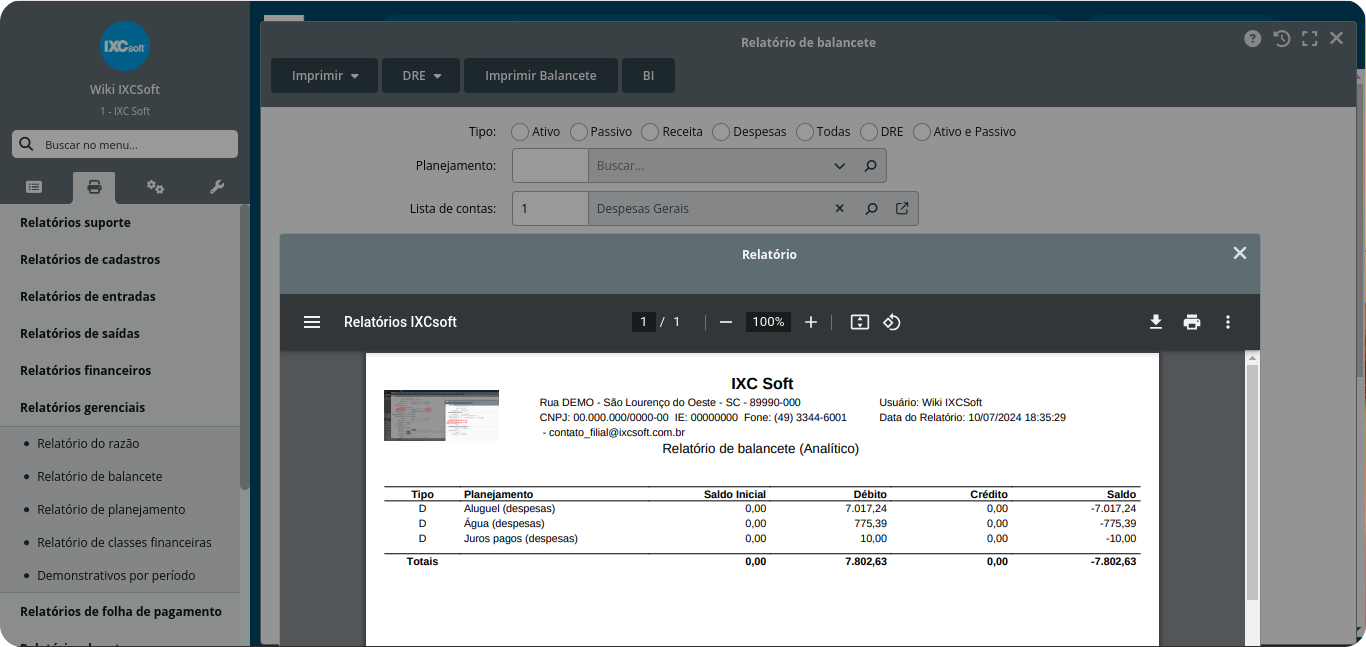Click the Planejamento Buscar text field

(708, 166)
